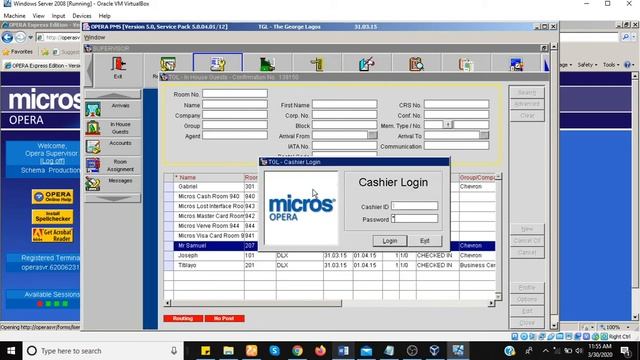This screenshot has width=640, height=360.
Task: Click the IE Favorites button
Action: pos(18,52)
